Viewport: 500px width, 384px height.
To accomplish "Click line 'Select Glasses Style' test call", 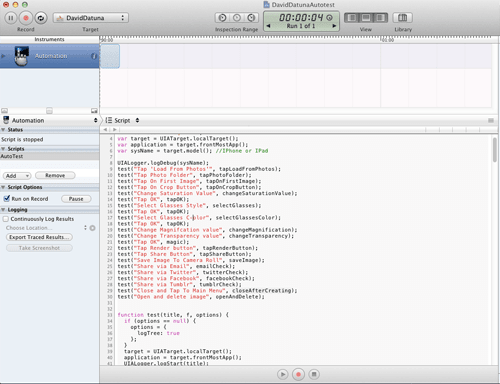I will (x=189, y=205).
